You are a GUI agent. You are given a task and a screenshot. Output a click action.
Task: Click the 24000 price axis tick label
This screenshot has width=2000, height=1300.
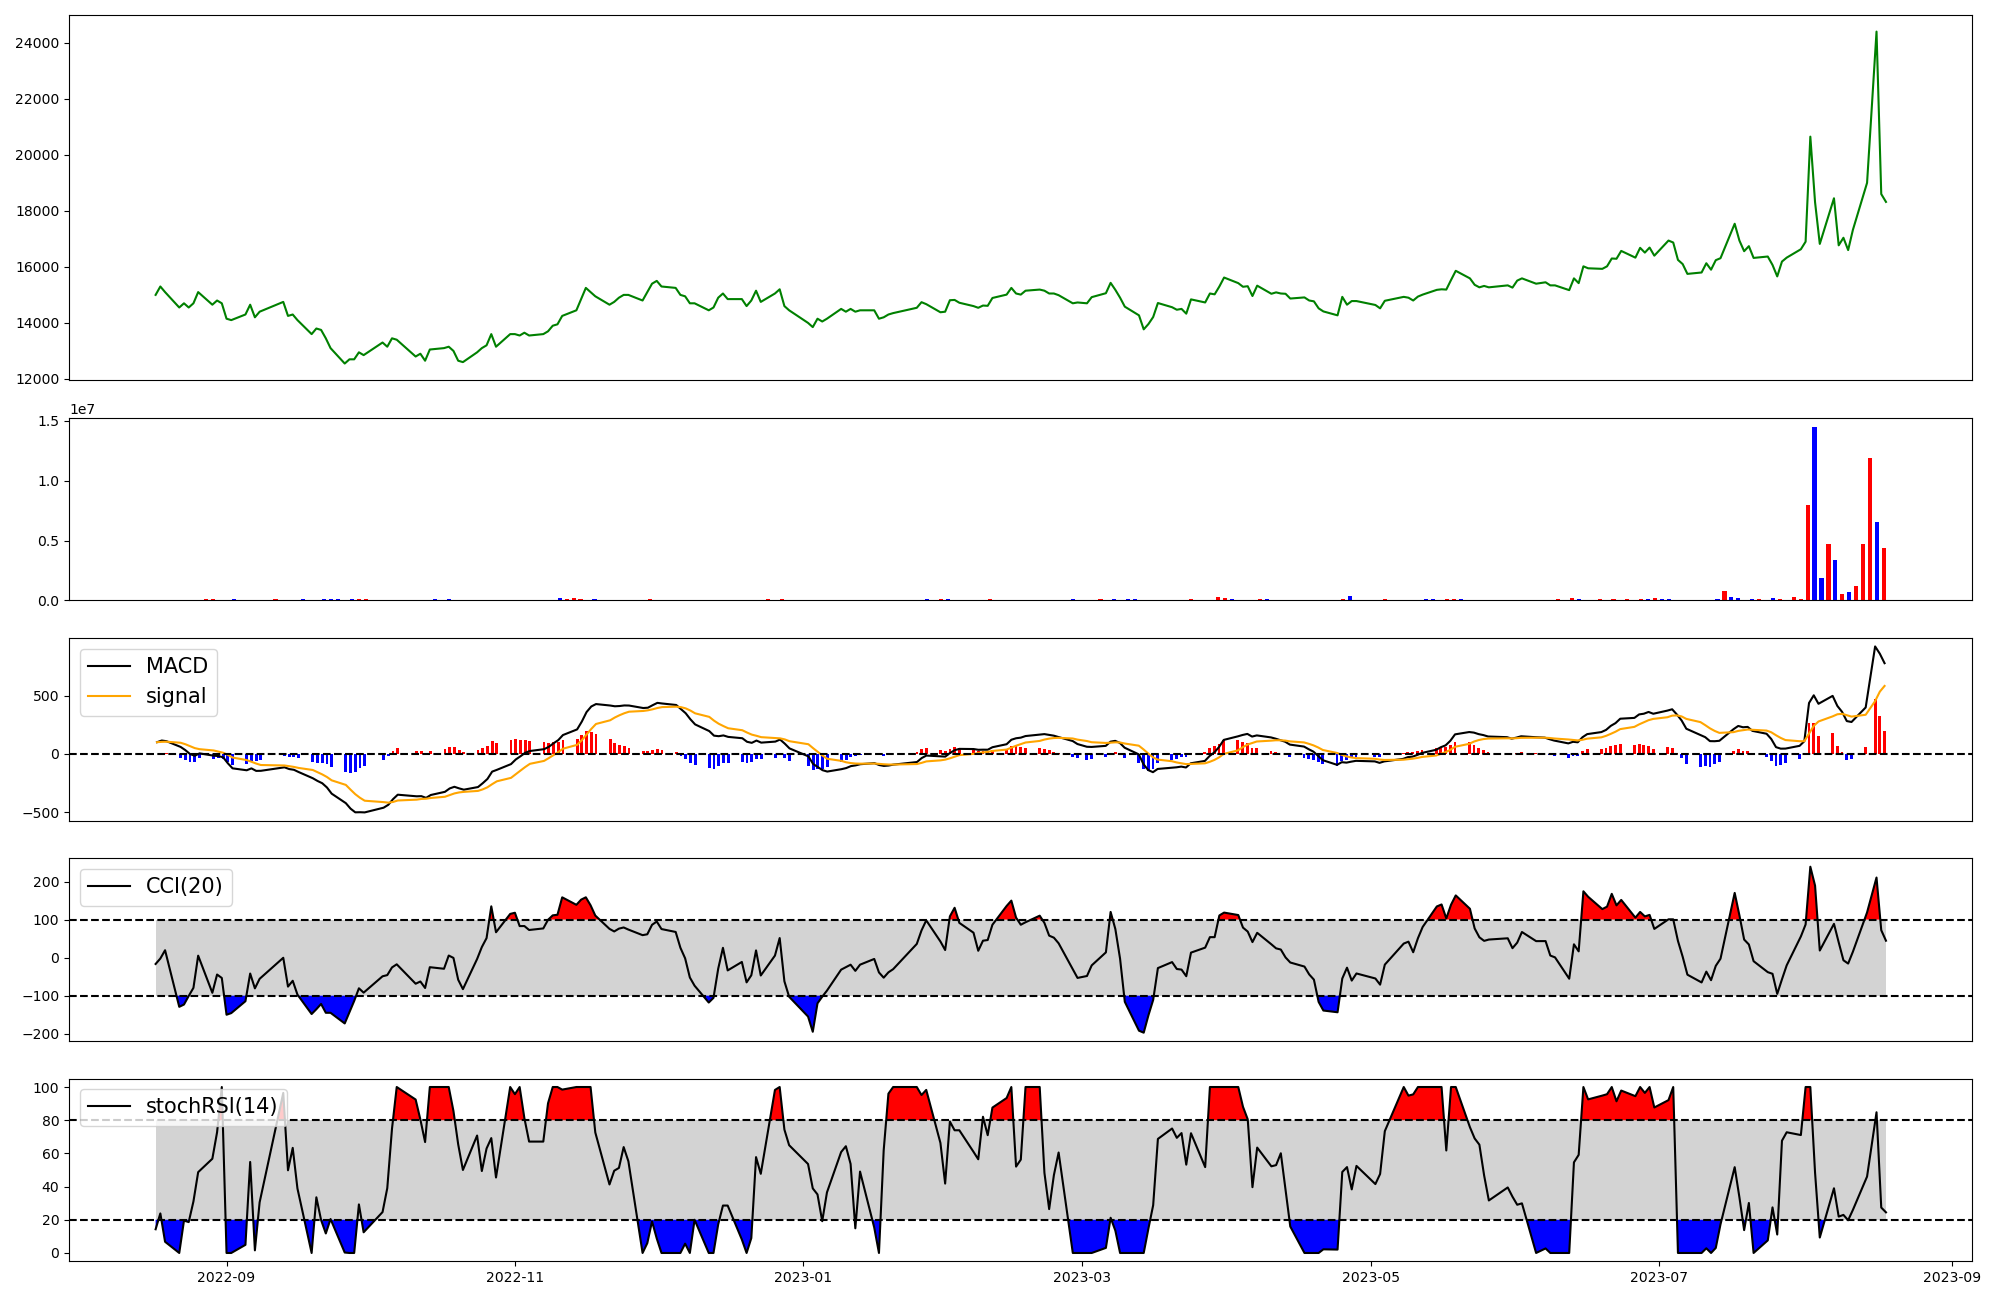tap(37, 44)
